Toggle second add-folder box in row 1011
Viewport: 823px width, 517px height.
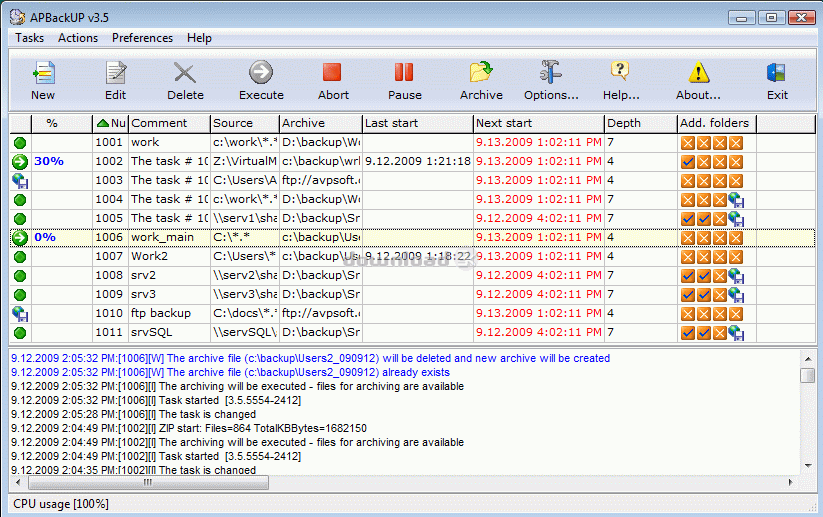[x=704, y=333]
